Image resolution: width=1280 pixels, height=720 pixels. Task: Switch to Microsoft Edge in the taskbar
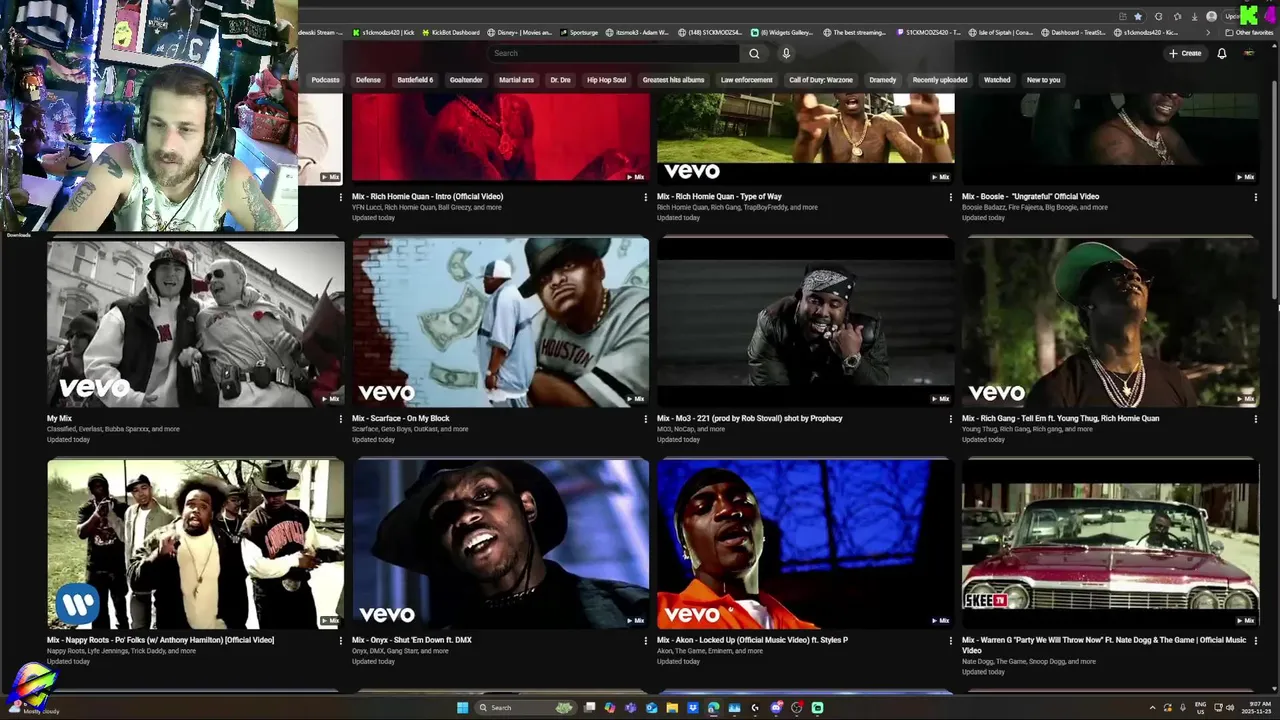pyautogui.click(x=713, y=708)
